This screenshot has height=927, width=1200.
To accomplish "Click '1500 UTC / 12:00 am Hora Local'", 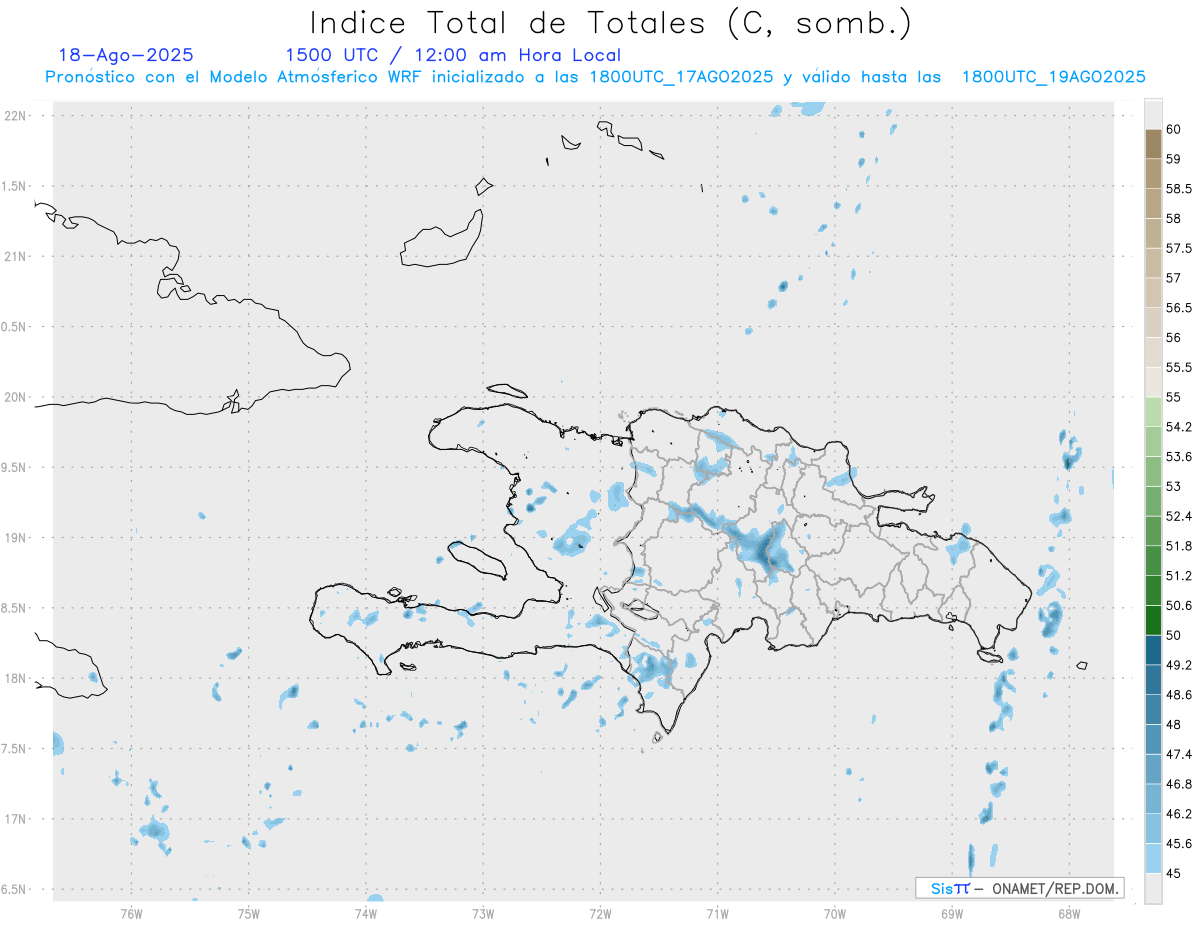I will (x=453, y=55).
